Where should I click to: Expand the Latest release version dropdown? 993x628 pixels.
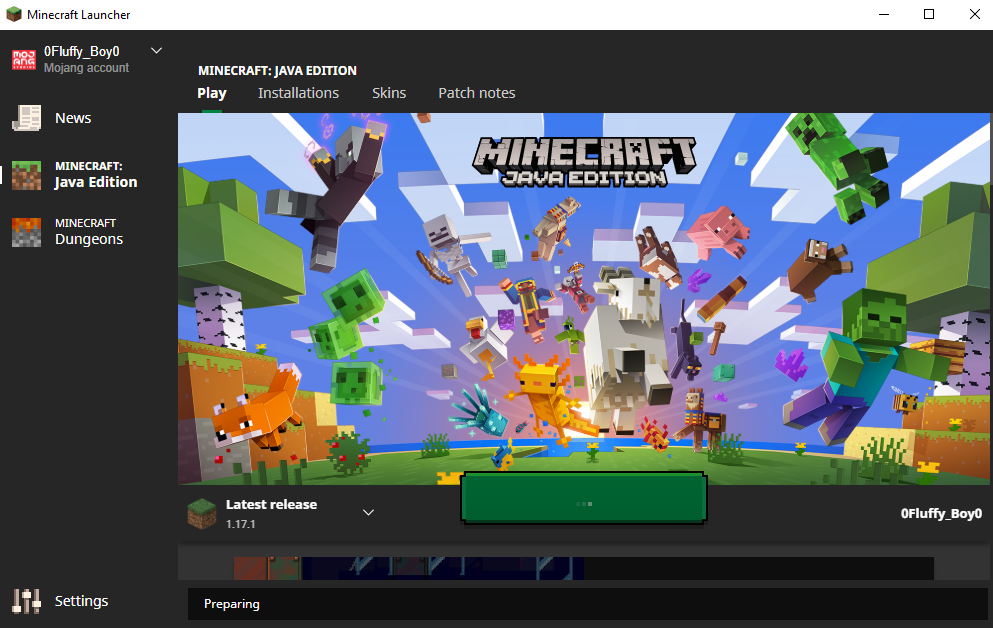[369, 512]
